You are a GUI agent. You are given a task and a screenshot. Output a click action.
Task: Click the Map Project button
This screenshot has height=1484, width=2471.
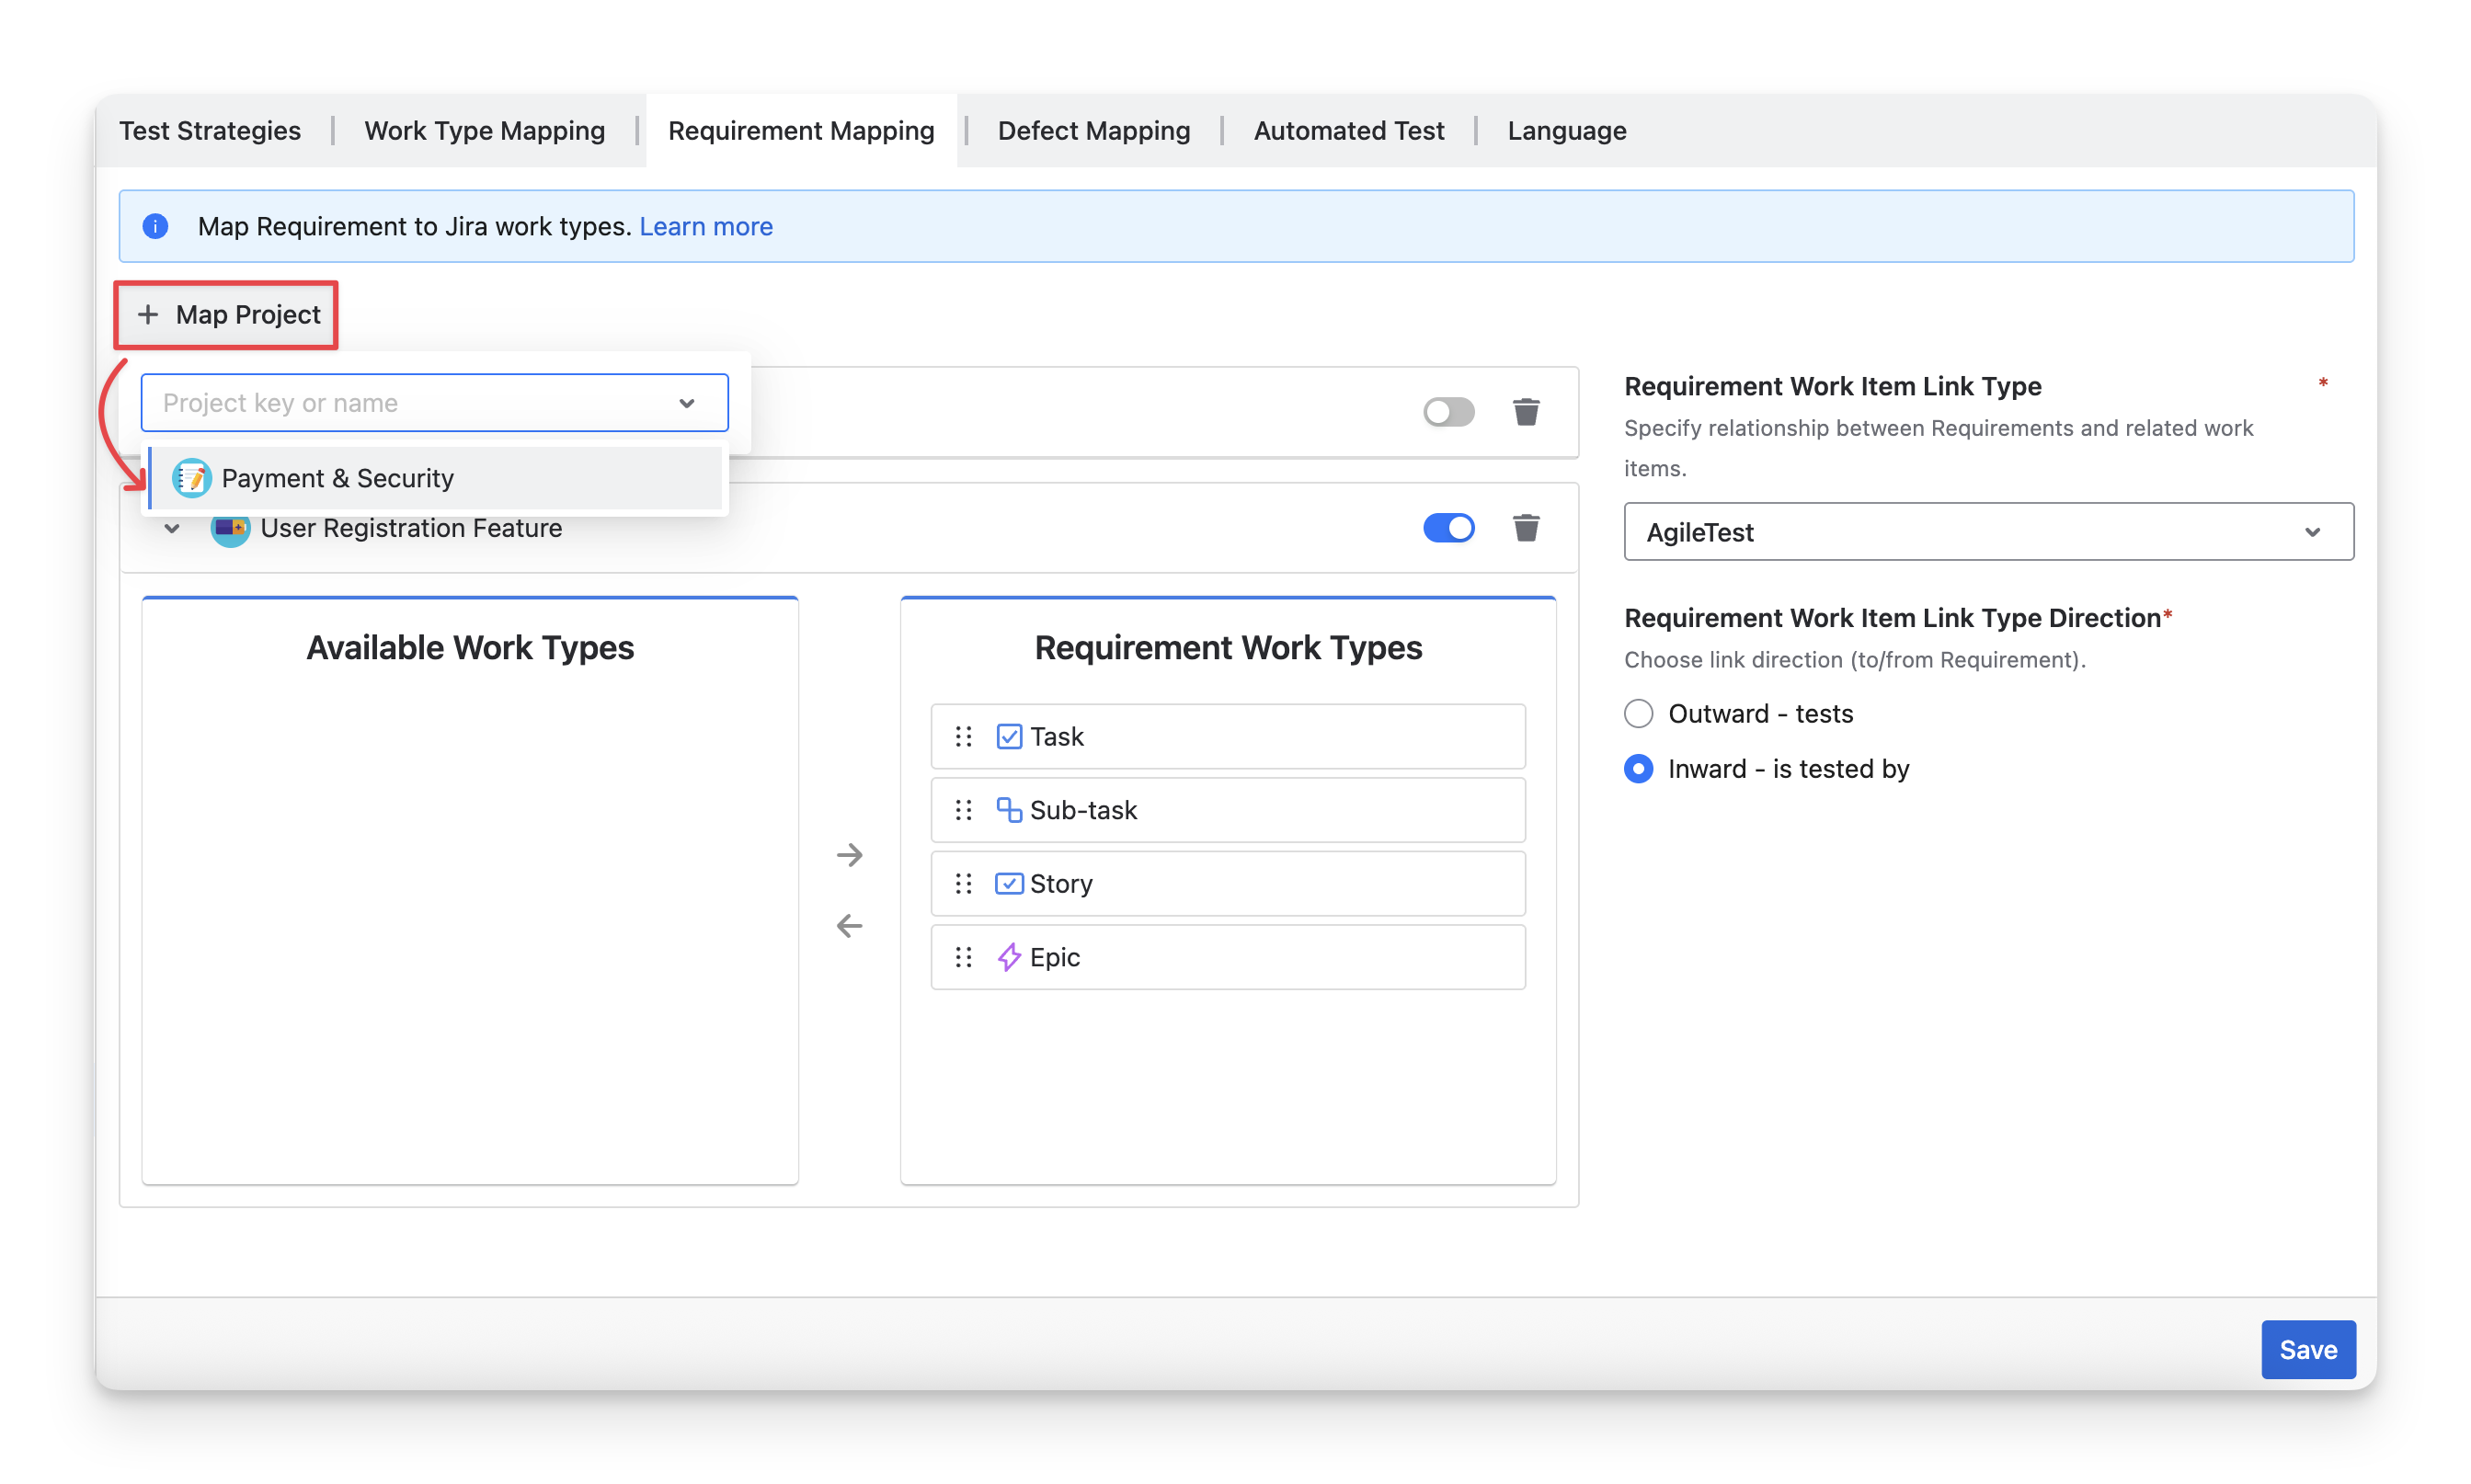point(228,315)
